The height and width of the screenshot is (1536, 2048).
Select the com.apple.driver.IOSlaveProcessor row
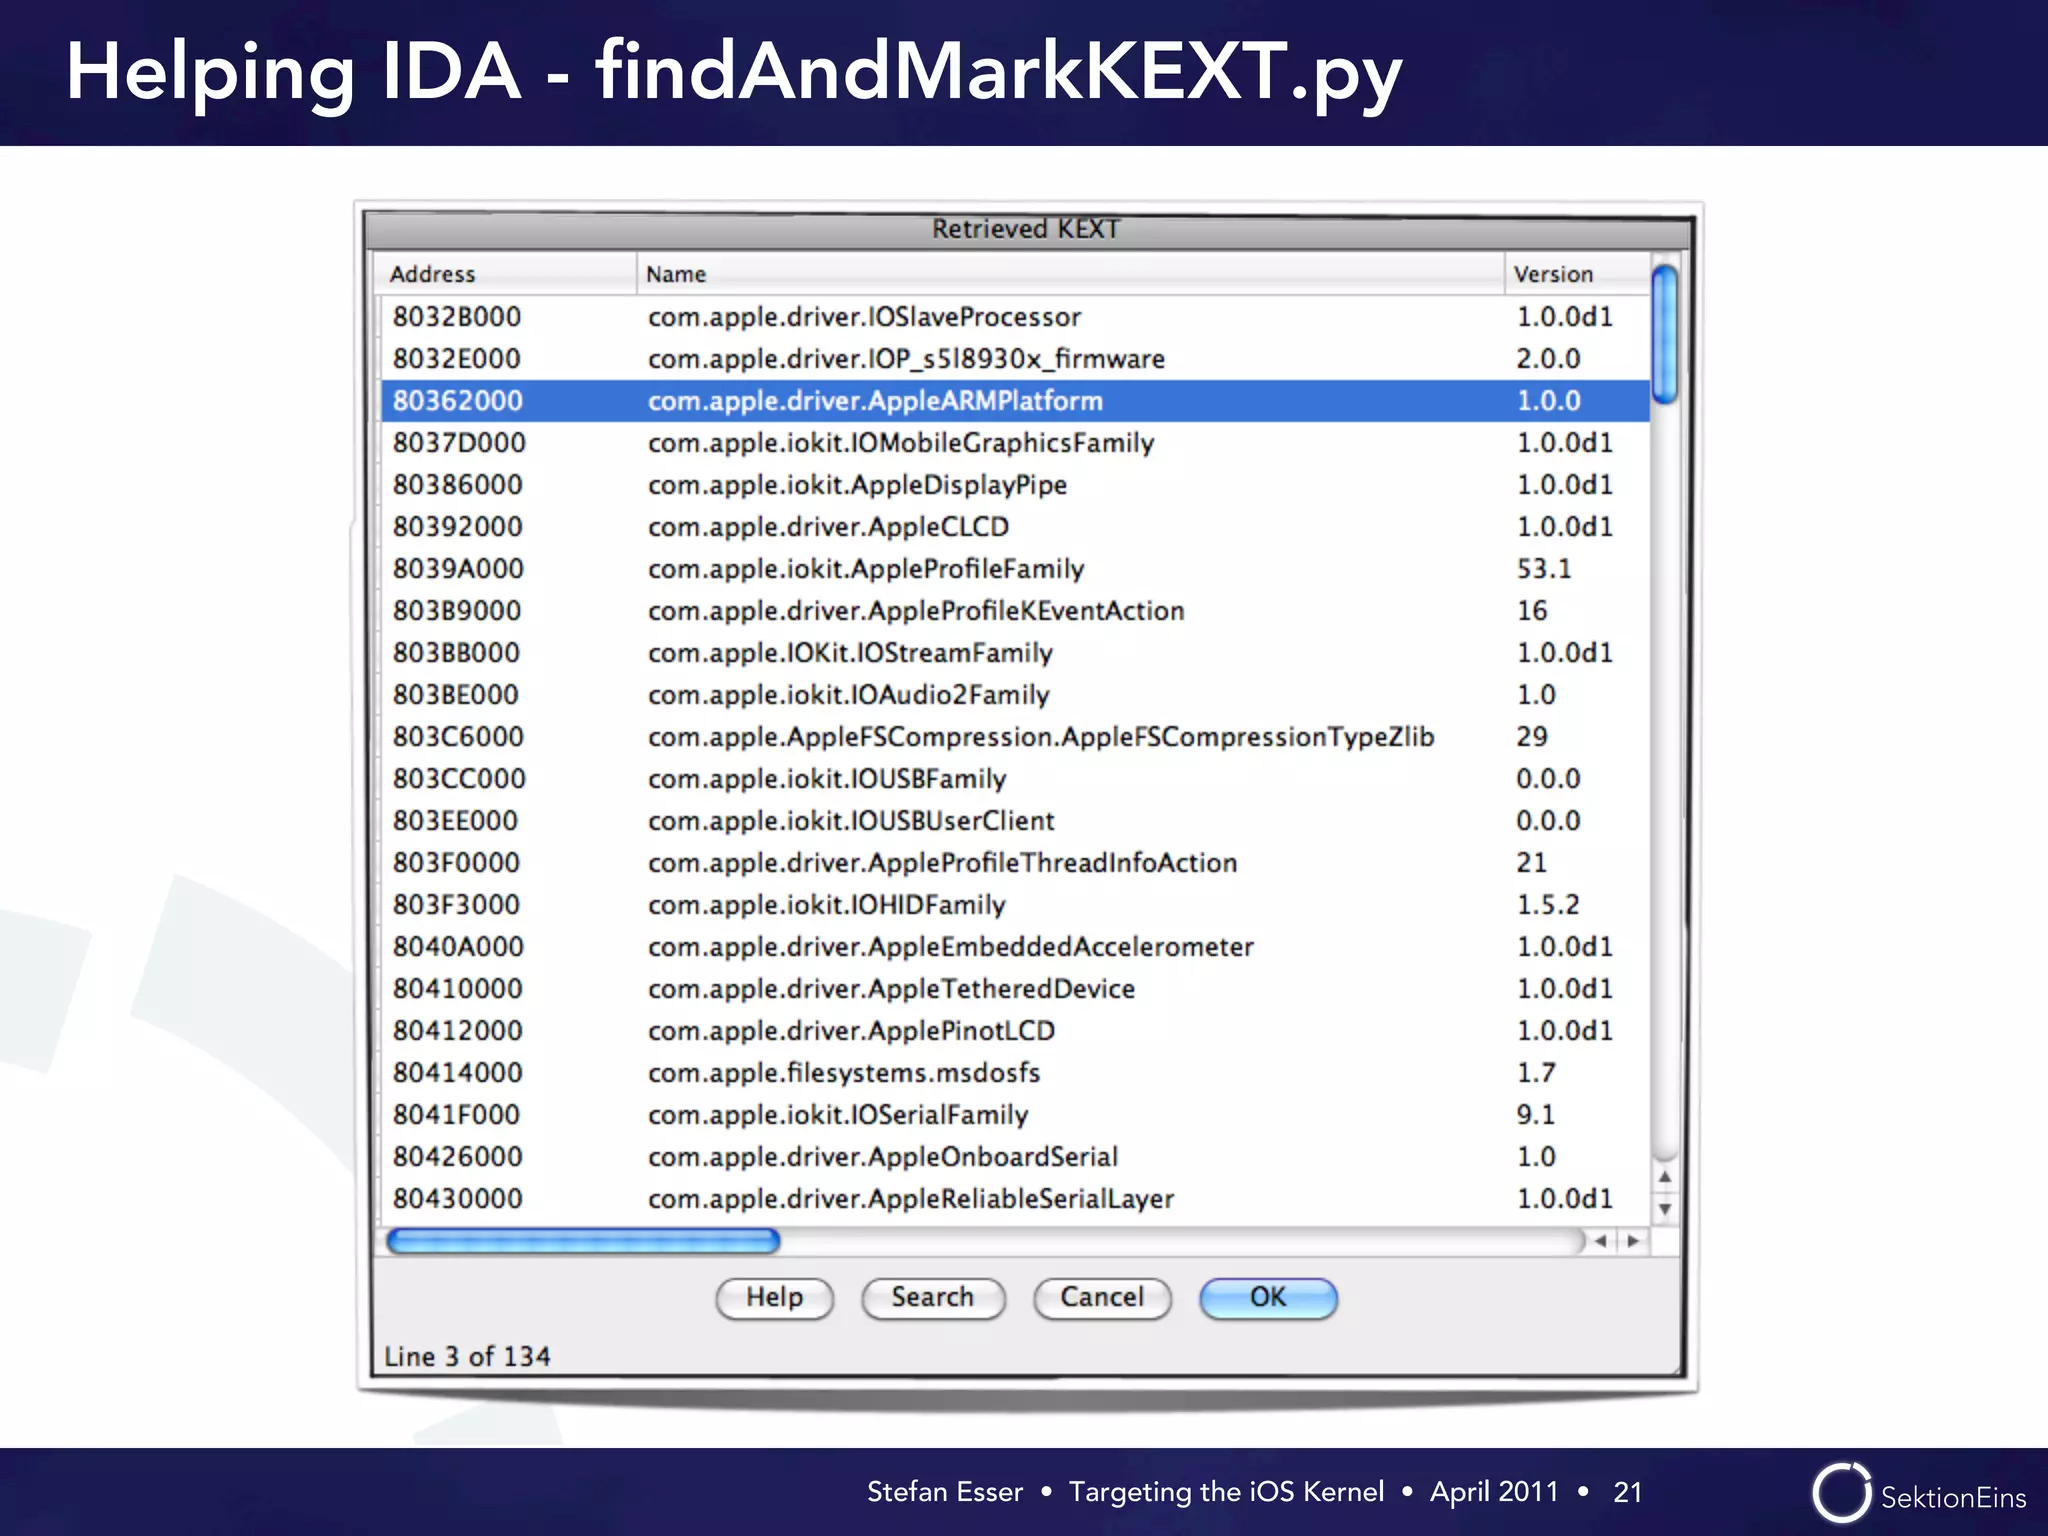(1014, 317)
